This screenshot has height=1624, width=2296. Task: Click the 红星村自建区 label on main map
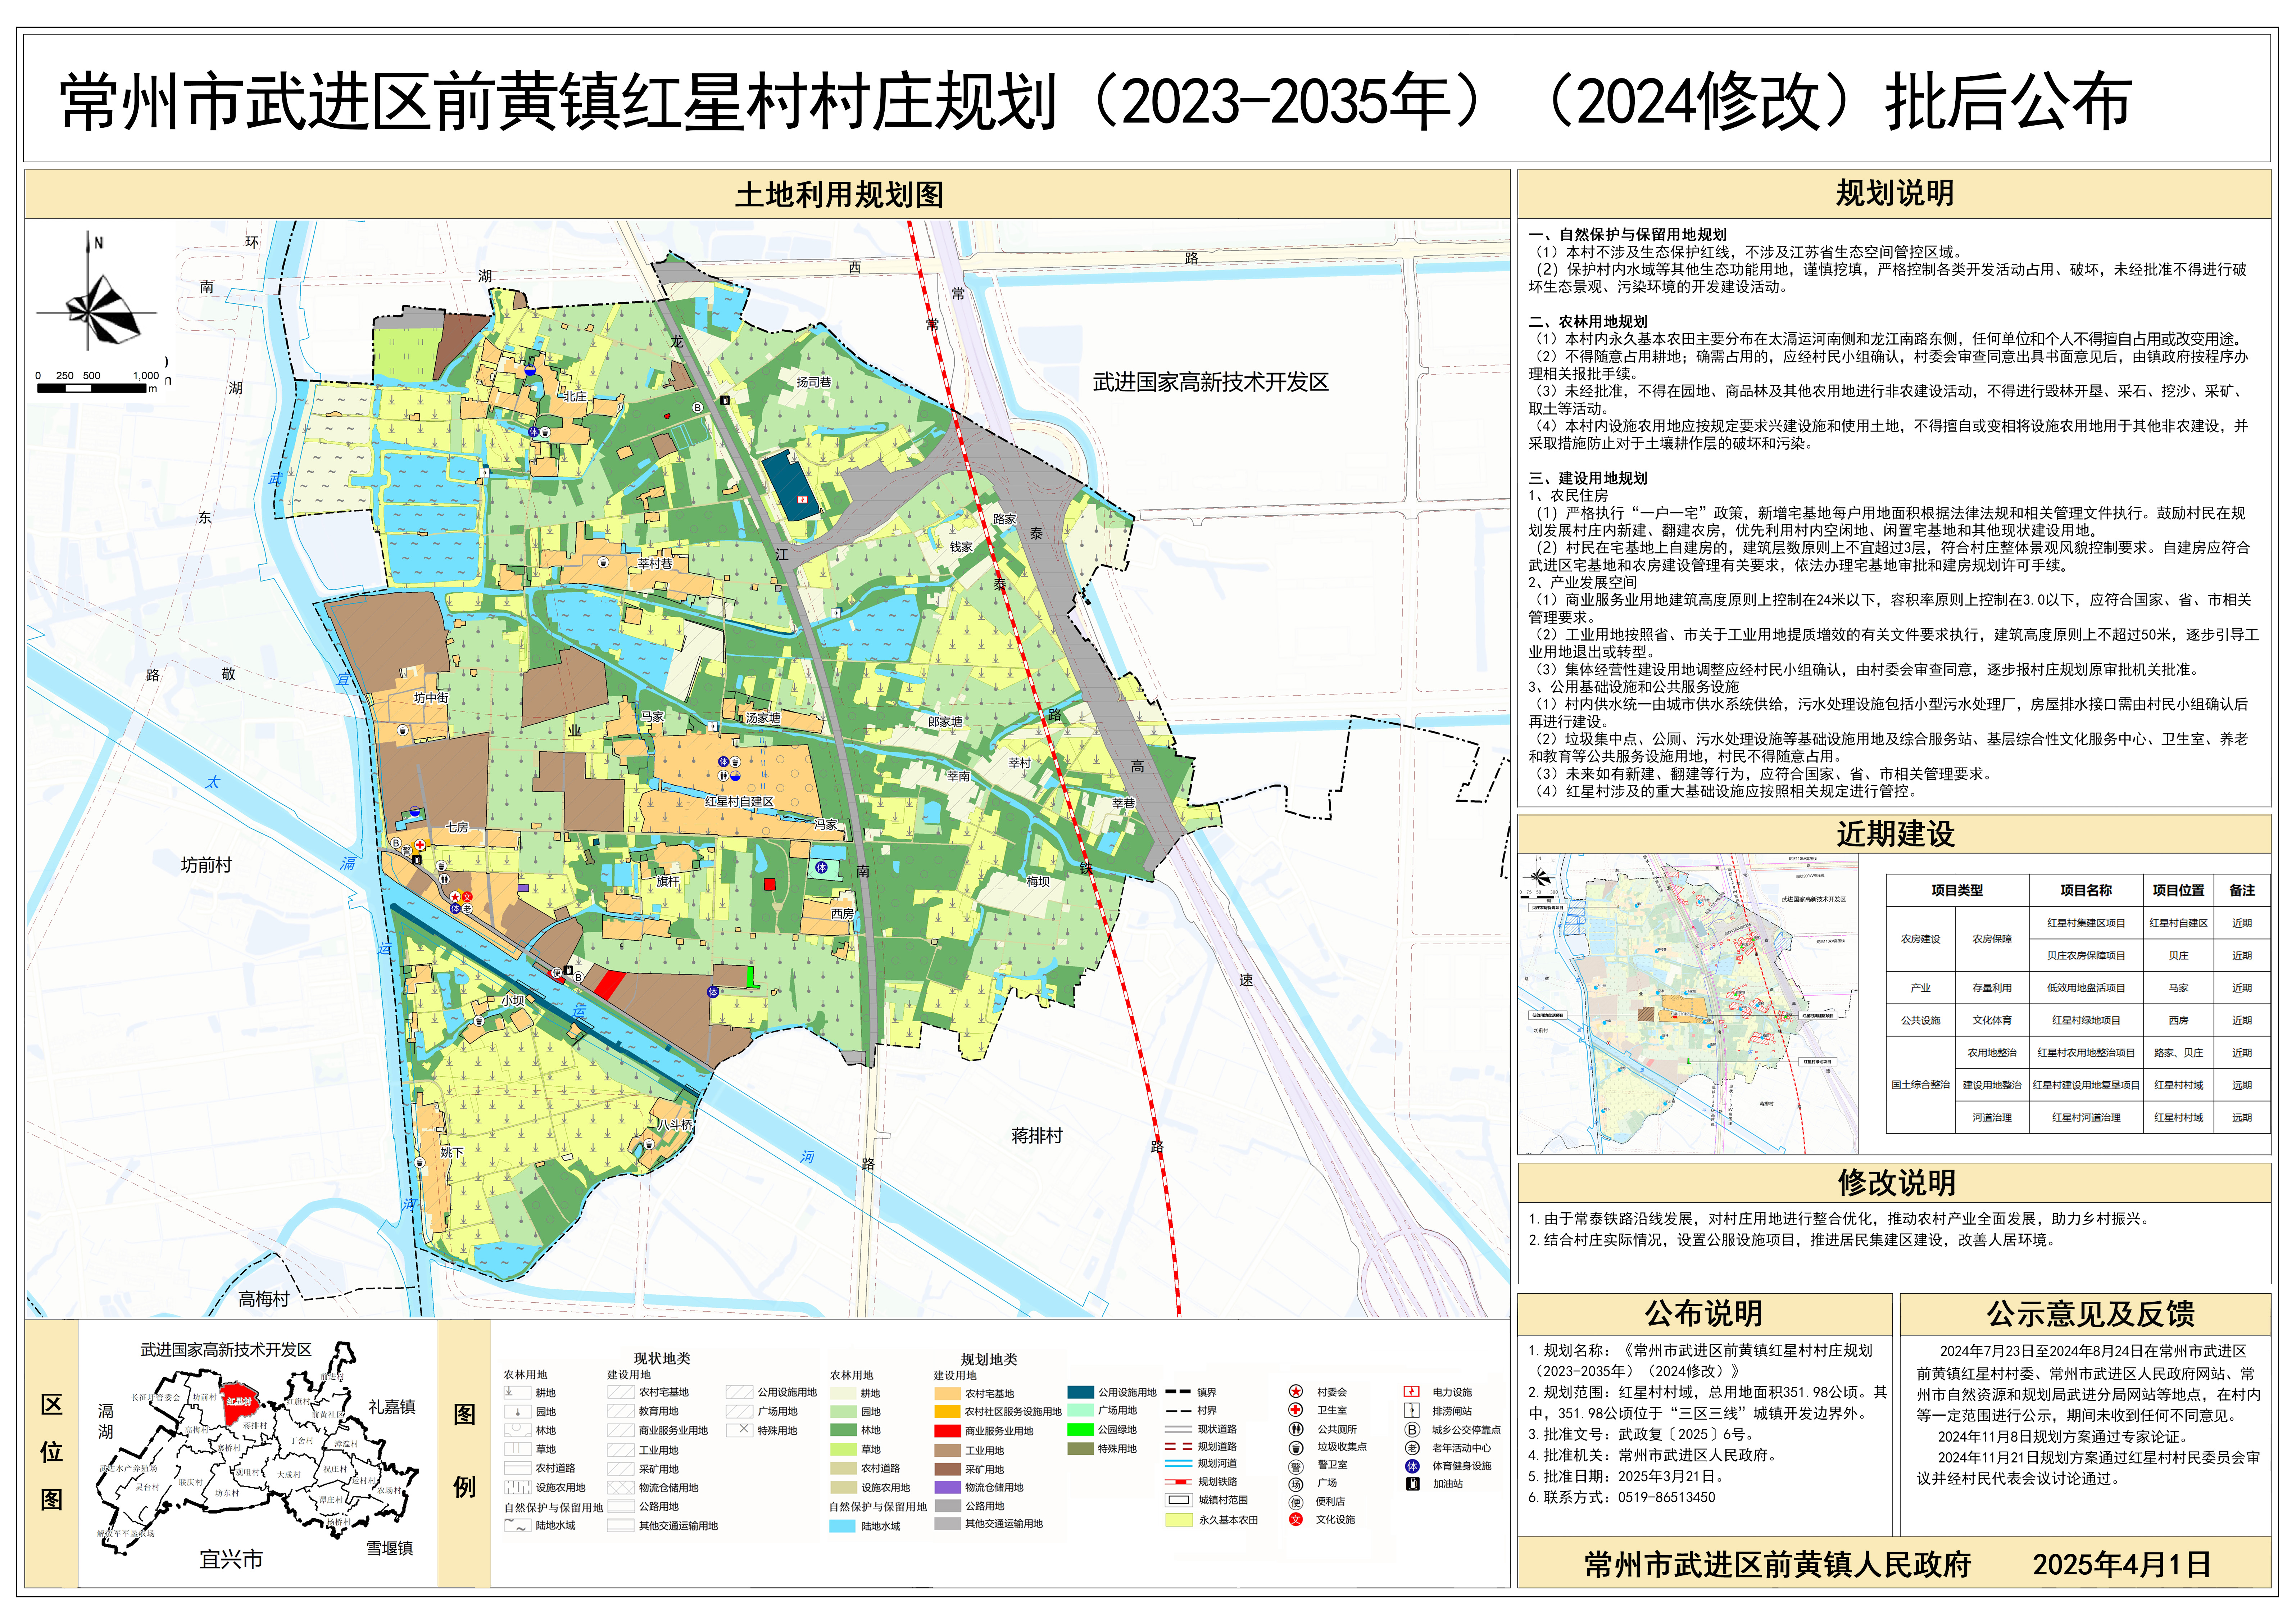[740, 802]
